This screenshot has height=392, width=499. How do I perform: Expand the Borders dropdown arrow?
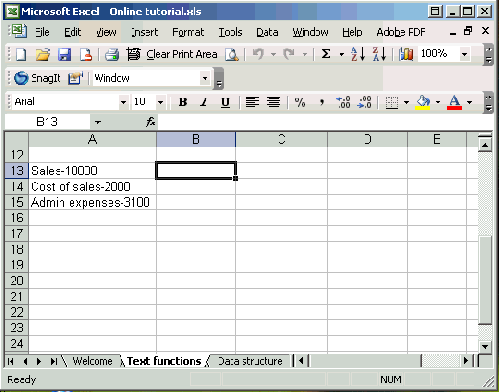[406, 102]
